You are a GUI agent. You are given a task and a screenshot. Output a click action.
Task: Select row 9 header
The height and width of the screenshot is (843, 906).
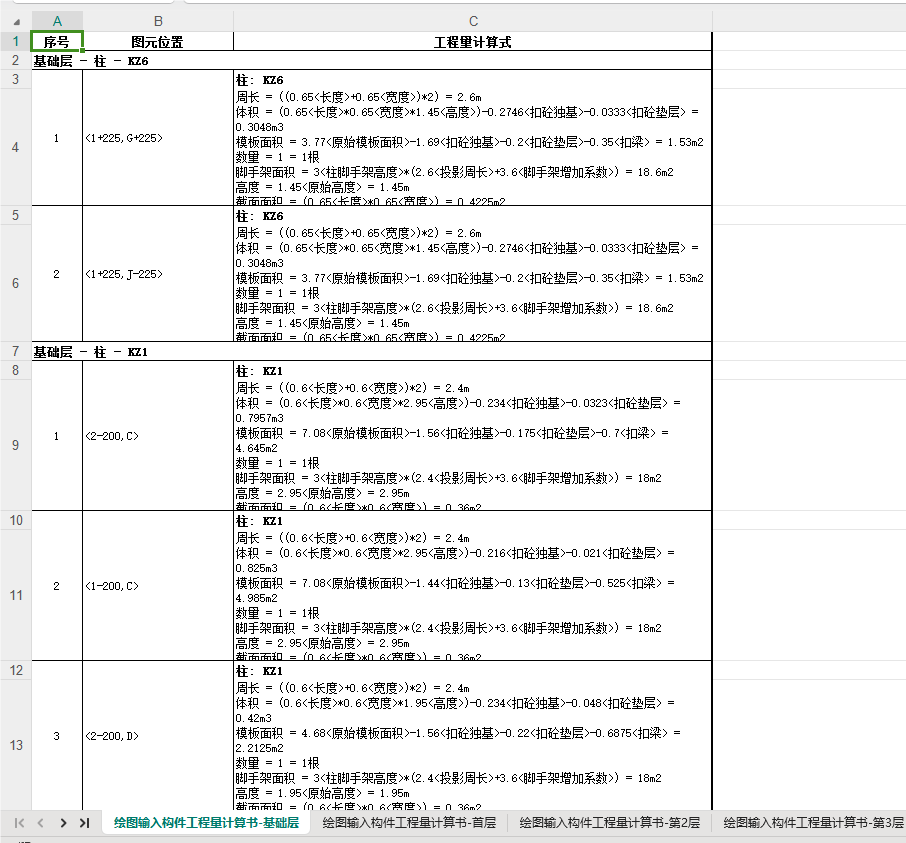pos(16,445)
